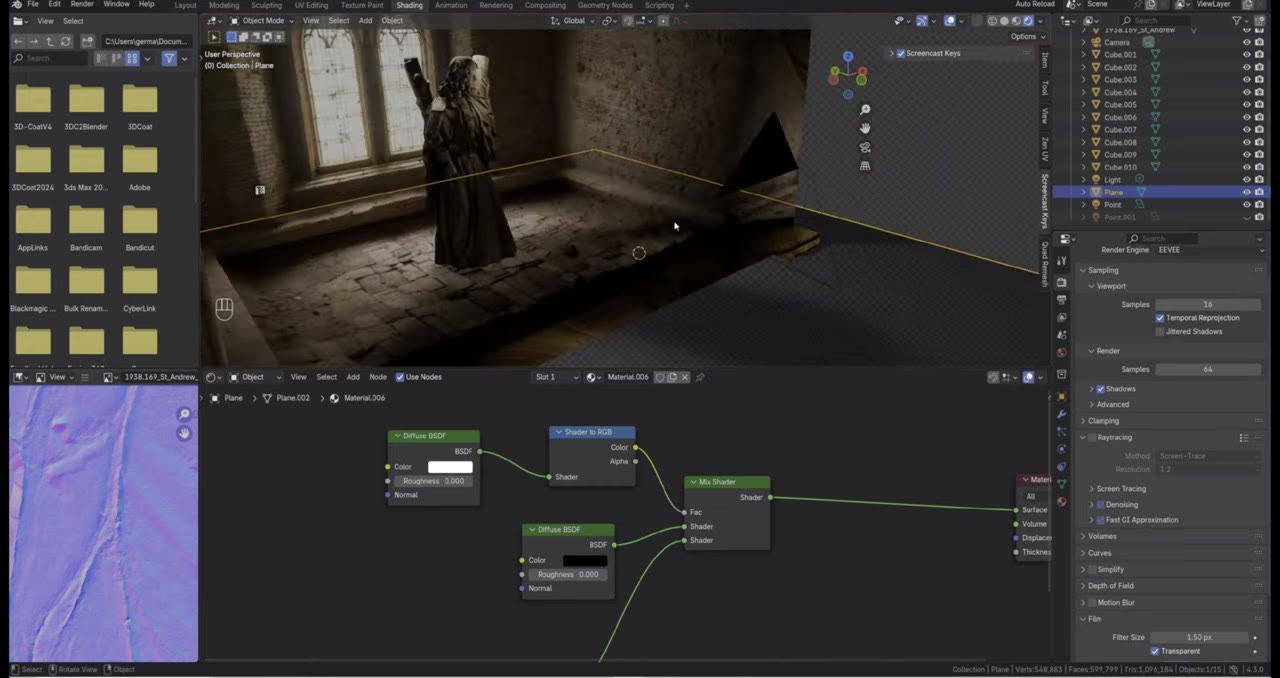The width and height of the screenshot is (1280, 678).
Task: Expand Cube.003 in outliner
Action: pyautogui.click(x=1083, y=80)
